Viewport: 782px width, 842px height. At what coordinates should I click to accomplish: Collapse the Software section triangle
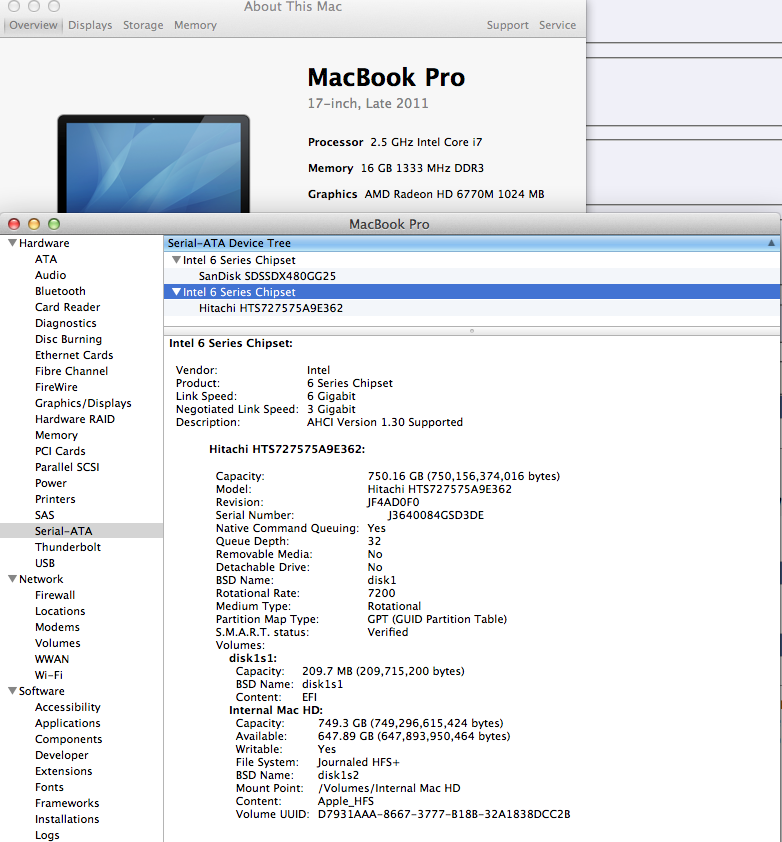(12, 691)
